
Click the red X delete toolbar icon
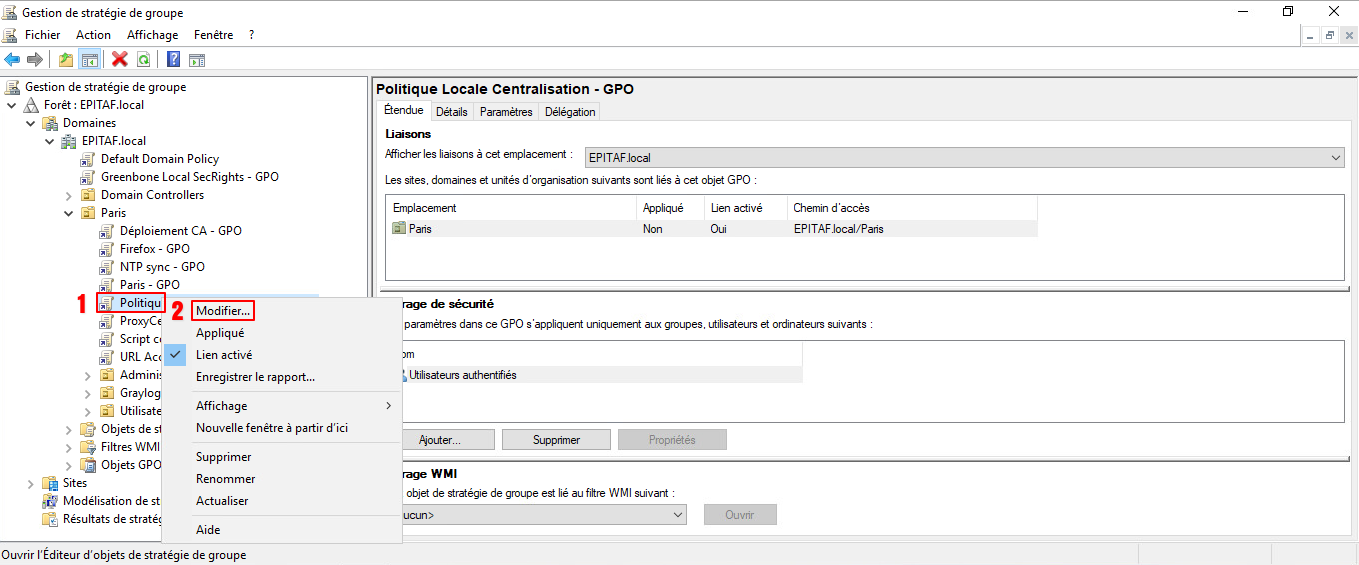click(x=120, y=60)
